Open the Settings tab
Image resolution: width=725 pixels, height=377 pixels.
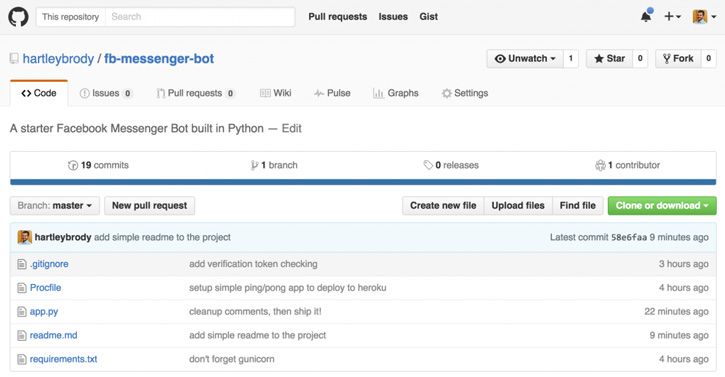pos(465,93)
